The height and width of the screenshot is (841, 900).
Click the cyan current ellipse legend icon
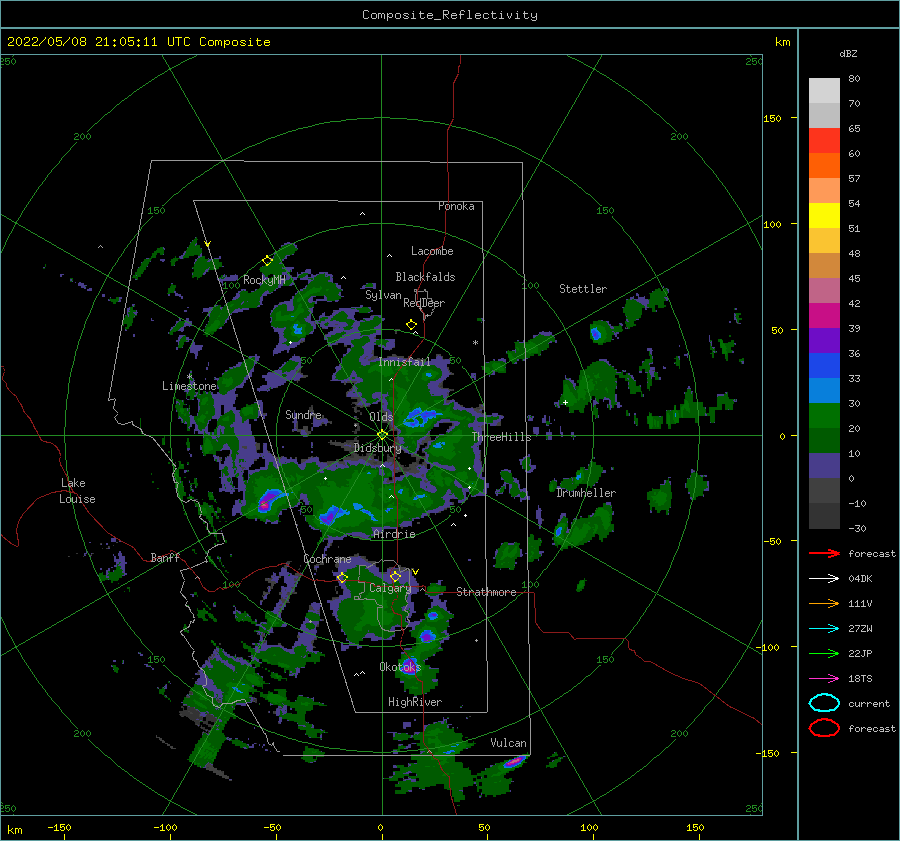[x=824, y=703]
